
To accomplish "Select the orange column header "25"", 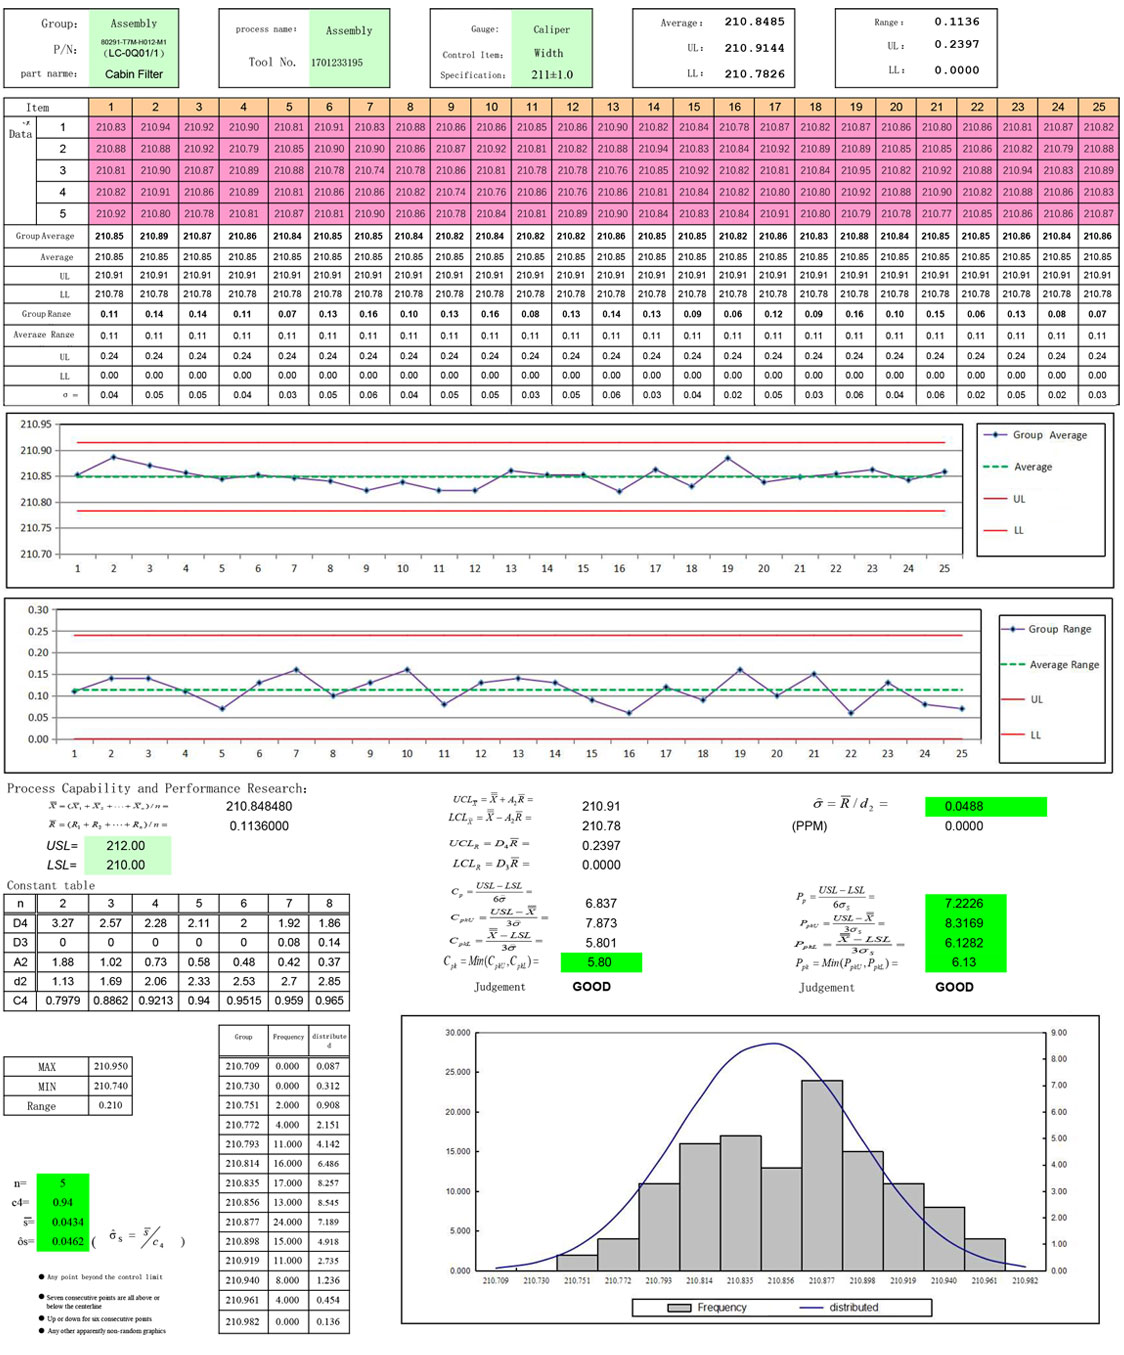I will point(1098,107).
